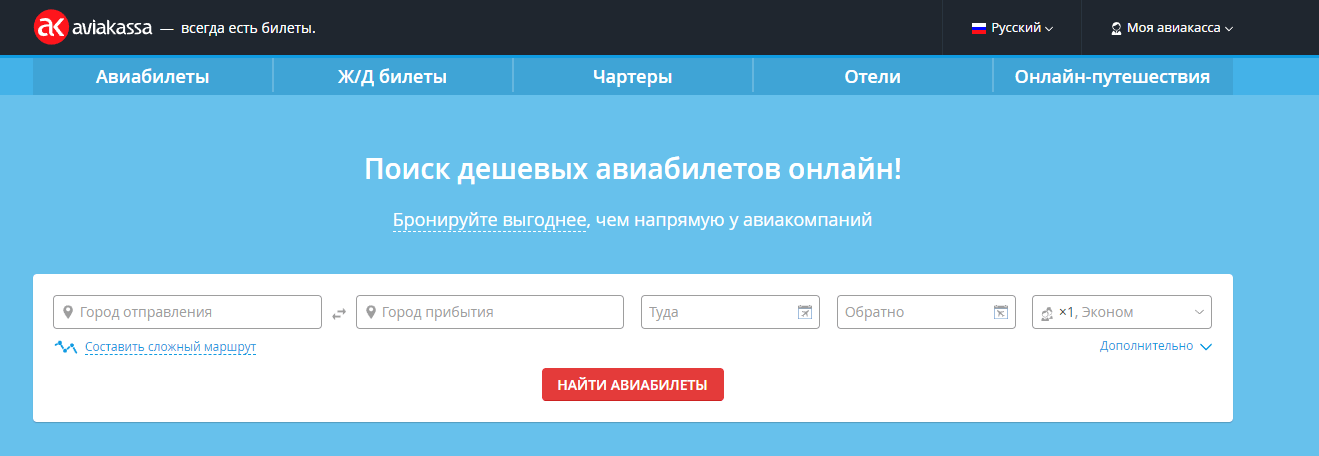Click the slogan всегда есть билеты.

pyautogui.click(x=248, y=28)
